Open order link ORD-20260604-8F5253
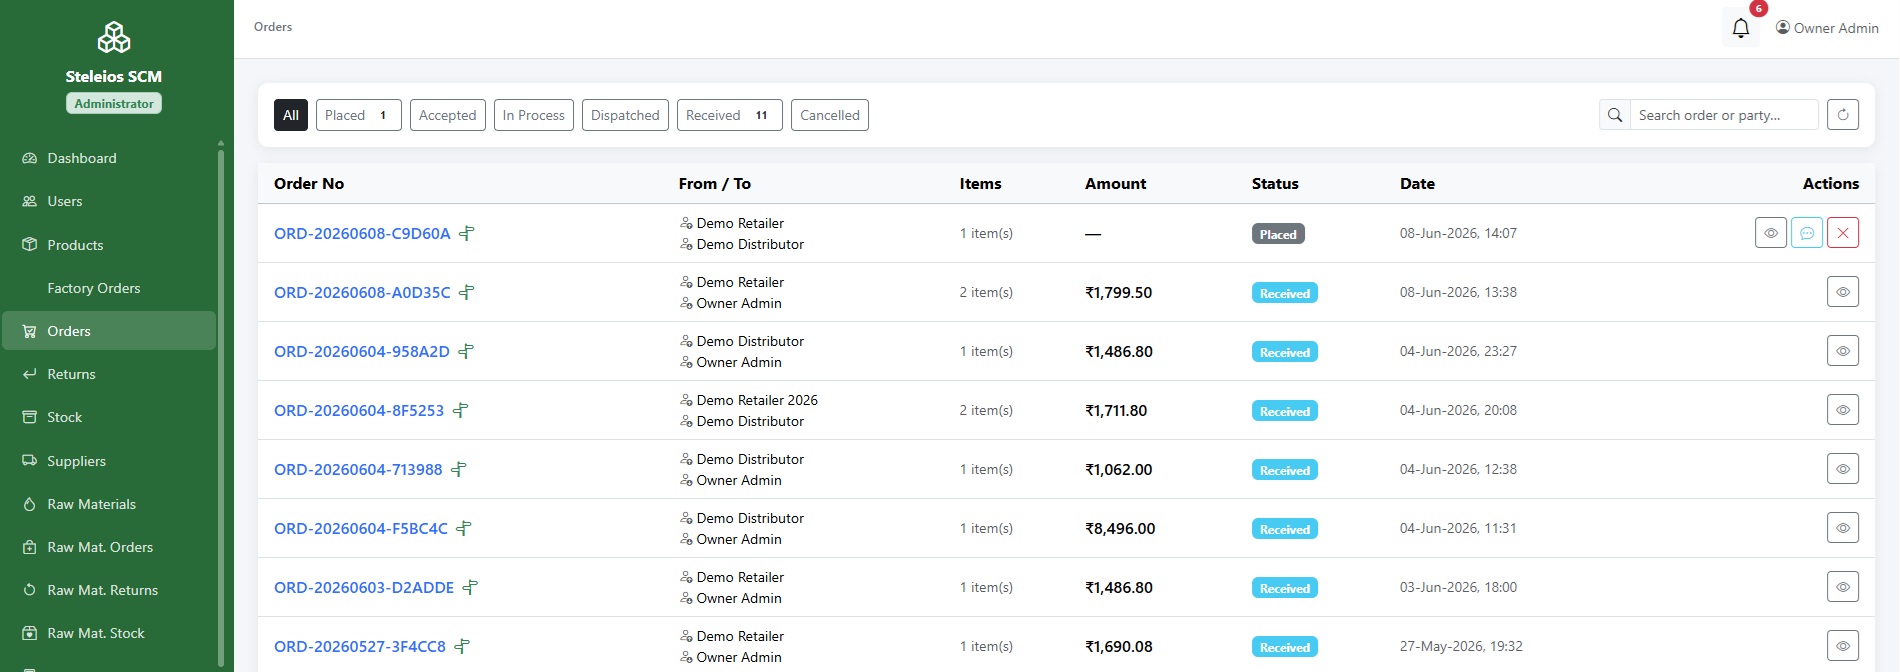 (x=359, y=410)
